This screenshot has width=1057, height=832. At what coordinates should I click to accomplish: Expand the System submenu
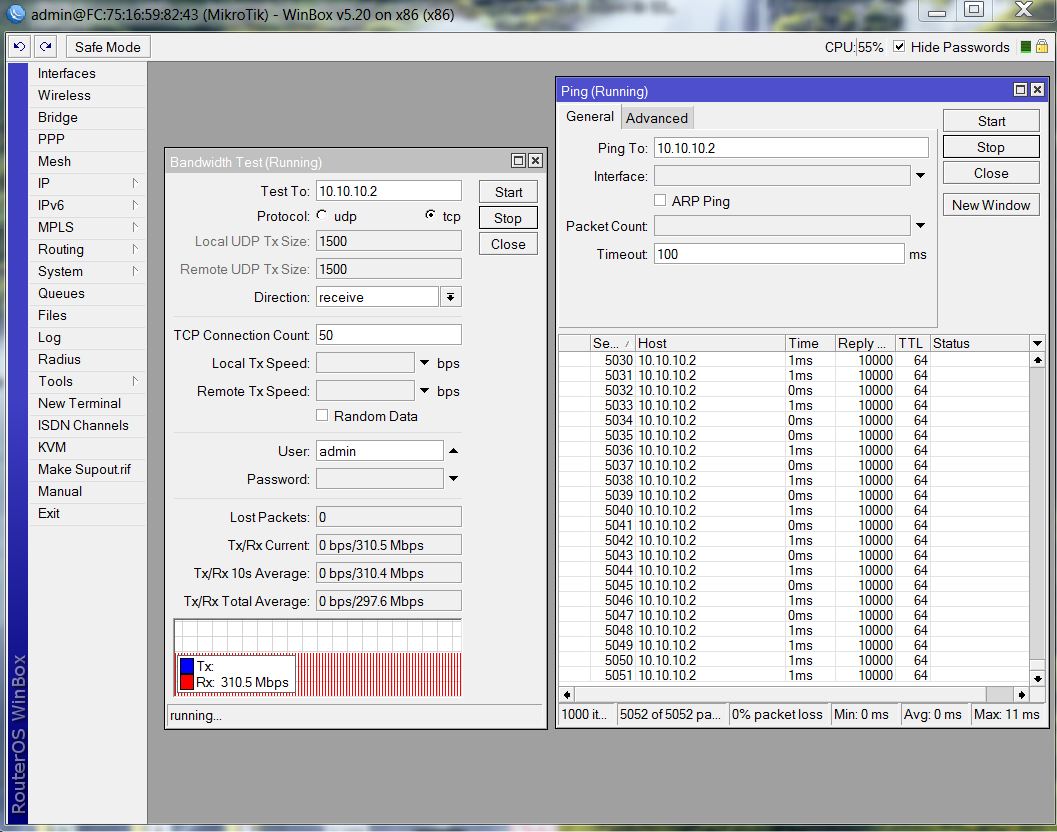click(x=135, y=271)
